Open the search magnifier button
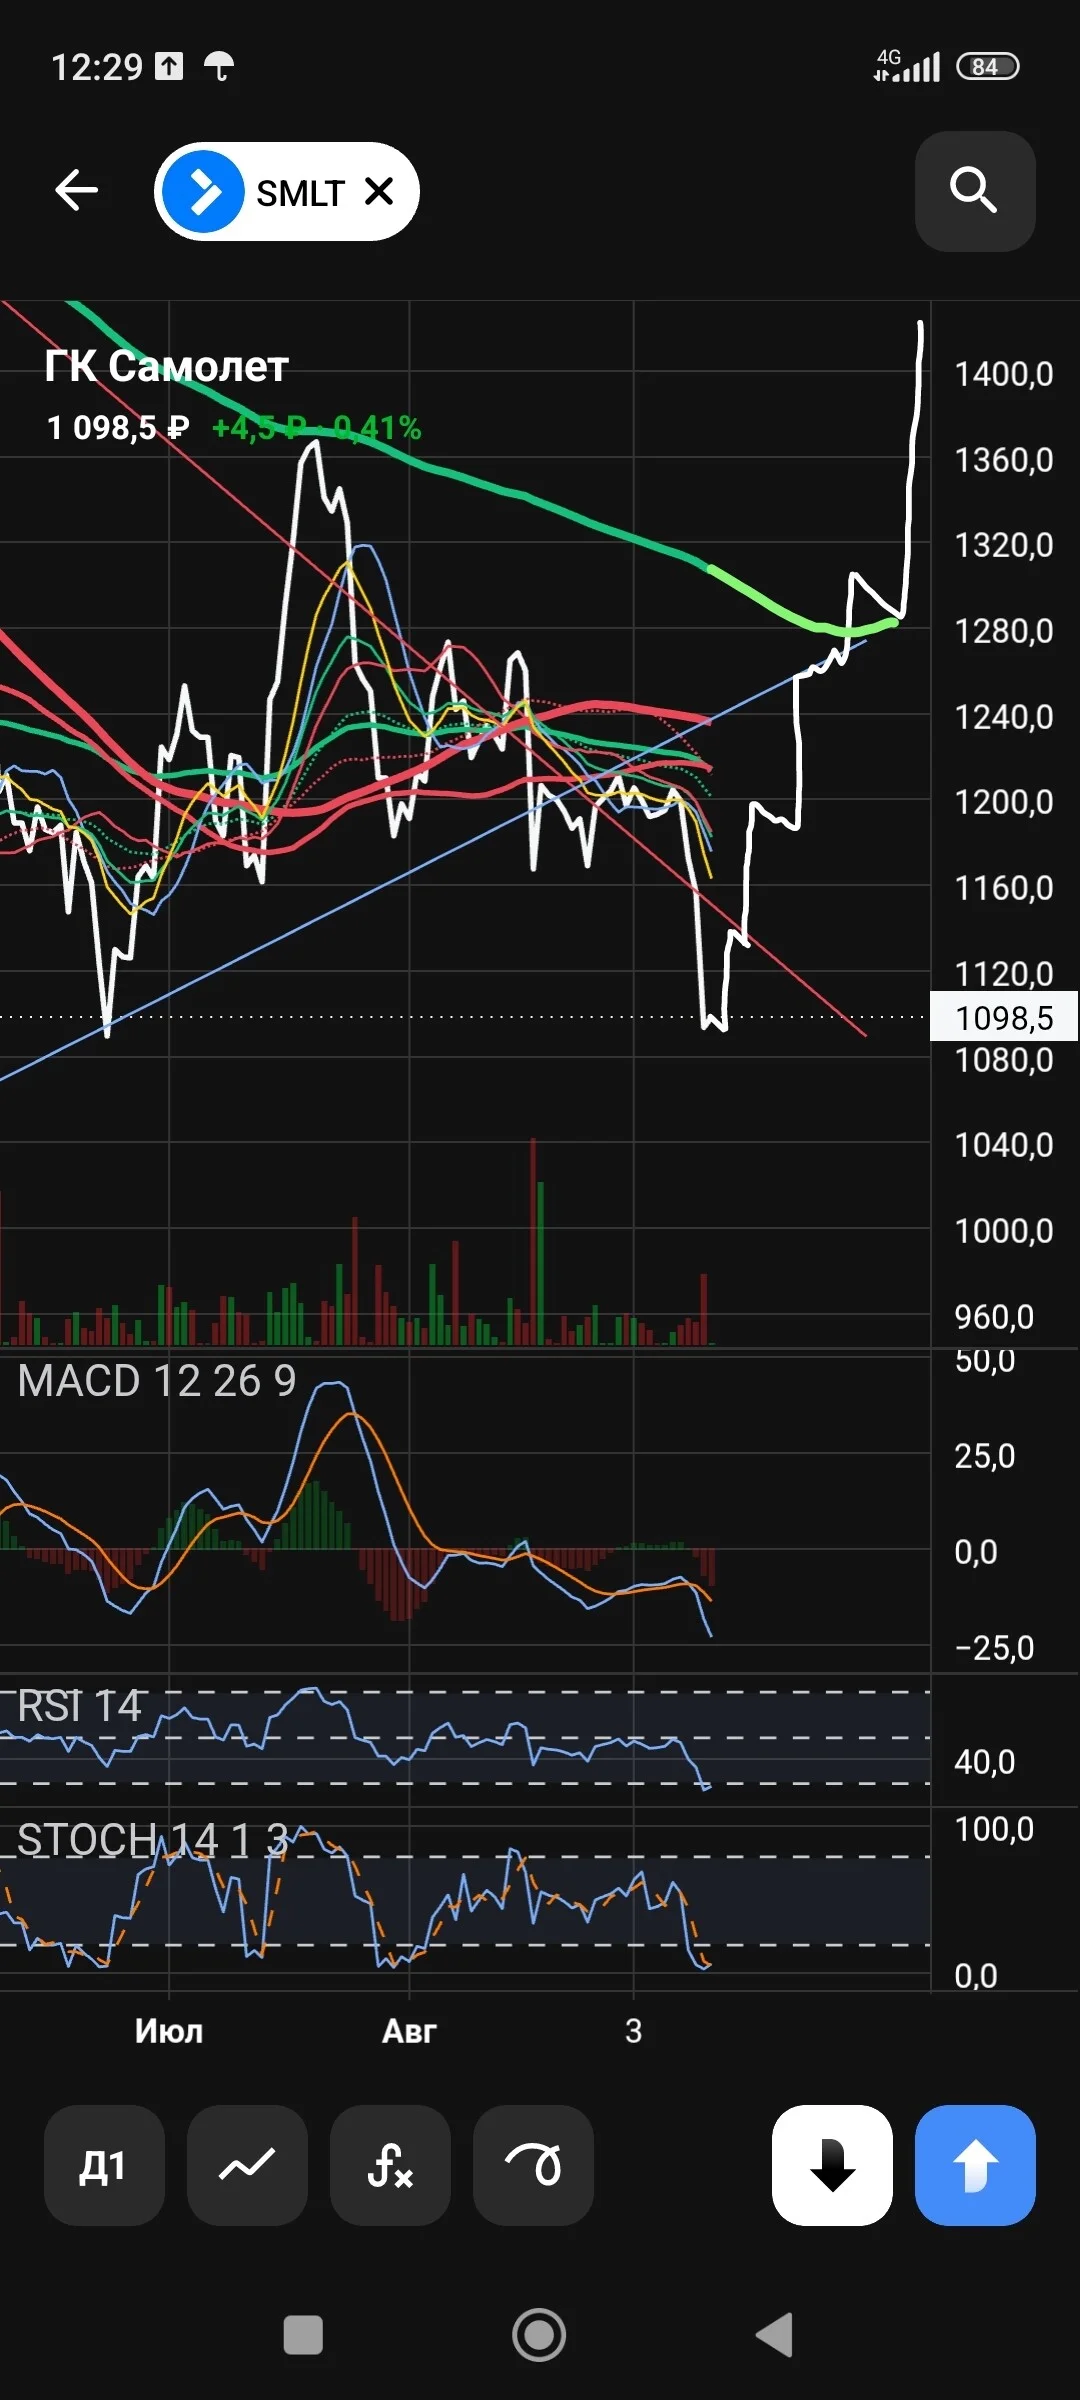This screenshot has height=2400, width=1080. coord(974,191)
